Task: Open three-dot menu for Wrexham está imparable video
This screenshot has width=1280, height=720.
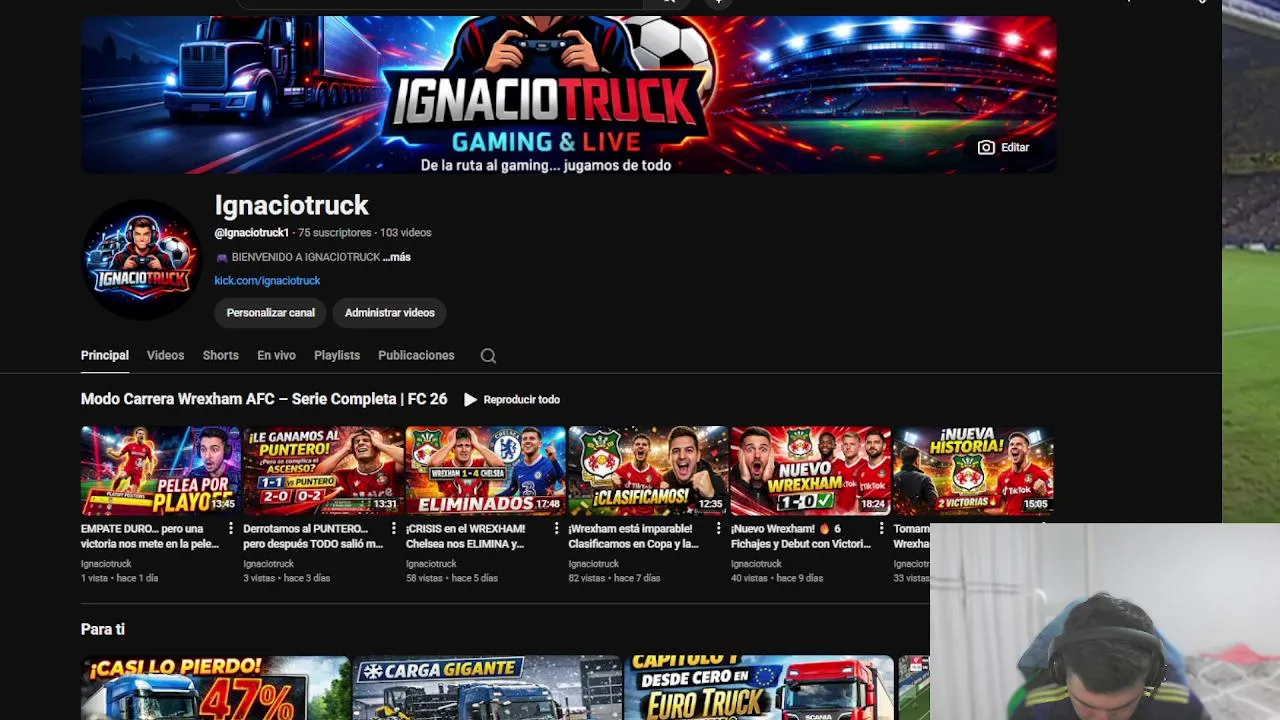Action: (718, 529)
